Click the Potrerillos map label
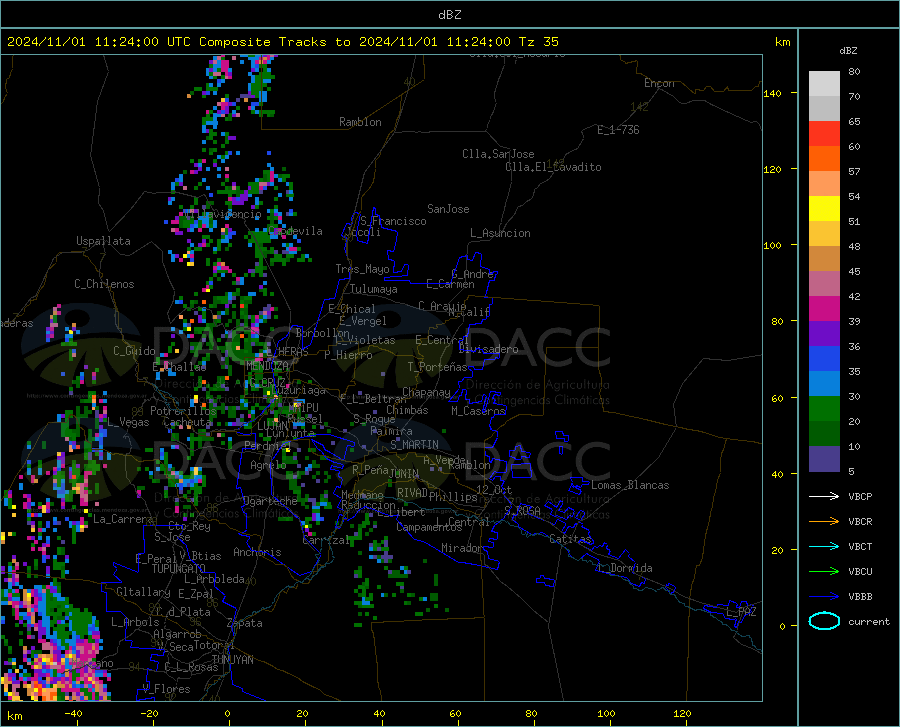Viewport: 900px width, 727px height. click(183, 411)
